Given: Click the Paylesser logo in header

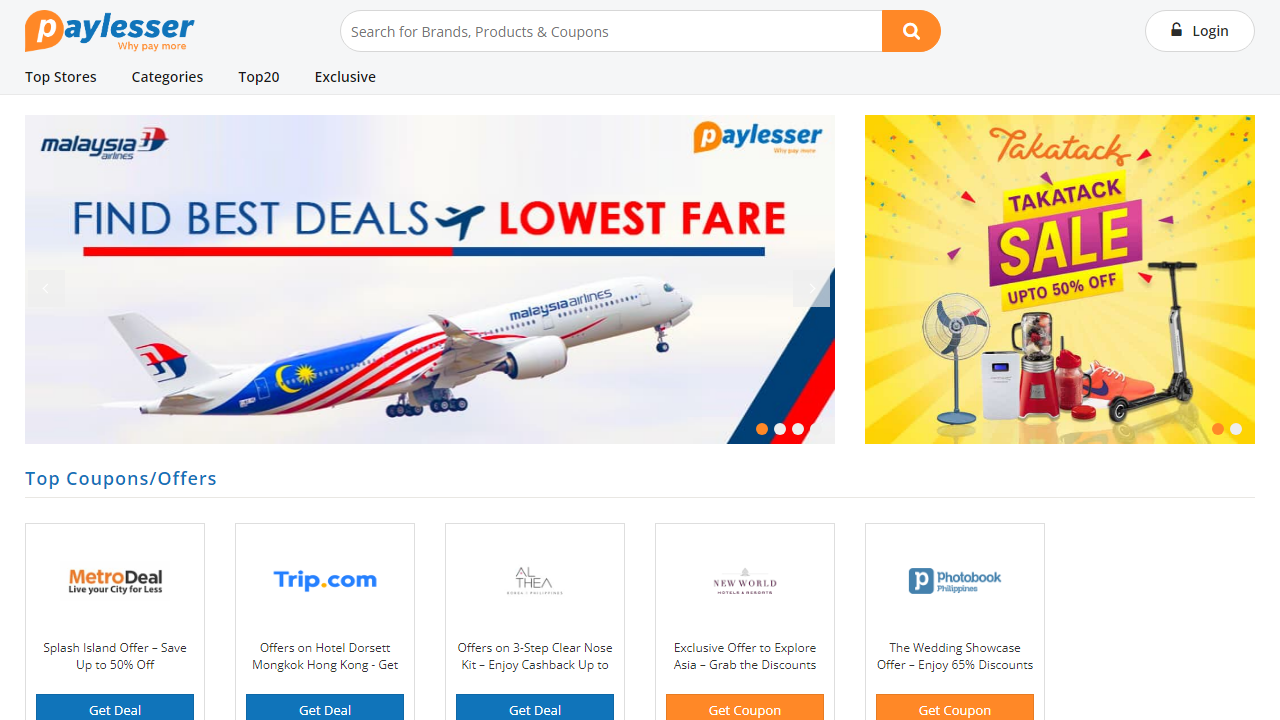Looking at the screenshot, I should tap(109, 30).
